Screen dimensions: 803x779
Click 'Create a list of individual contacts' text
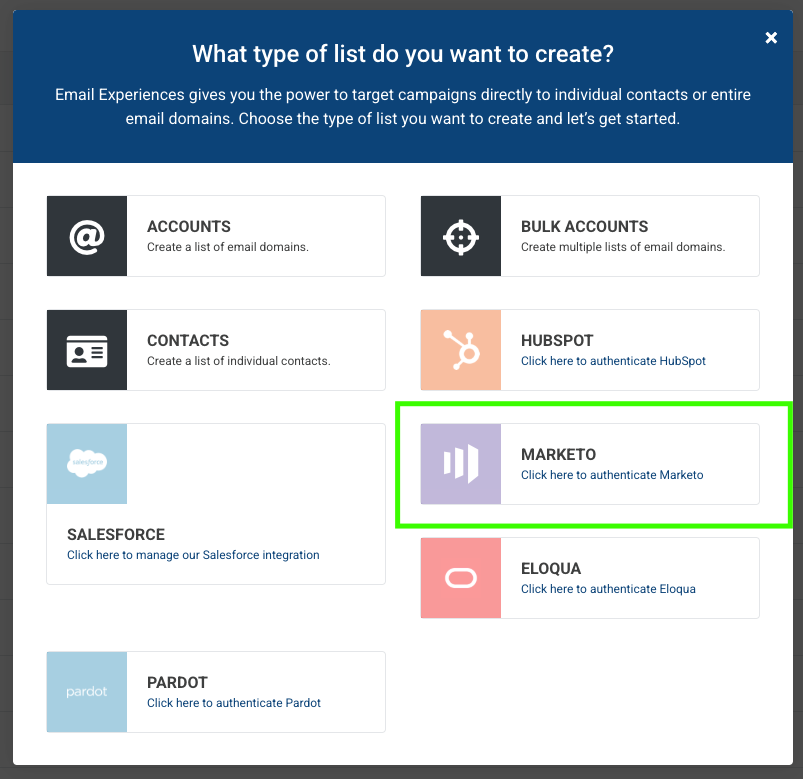[x=239, y=361]
